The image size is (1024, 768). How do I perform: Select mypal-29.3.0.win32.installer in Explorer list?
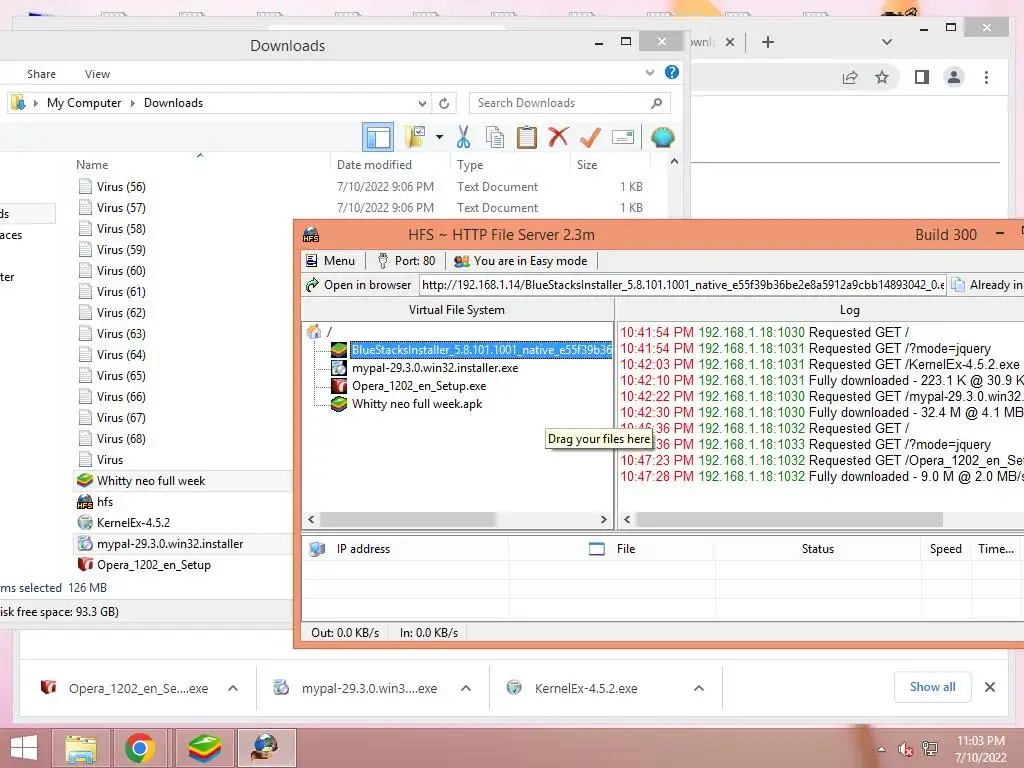(170, 544)
